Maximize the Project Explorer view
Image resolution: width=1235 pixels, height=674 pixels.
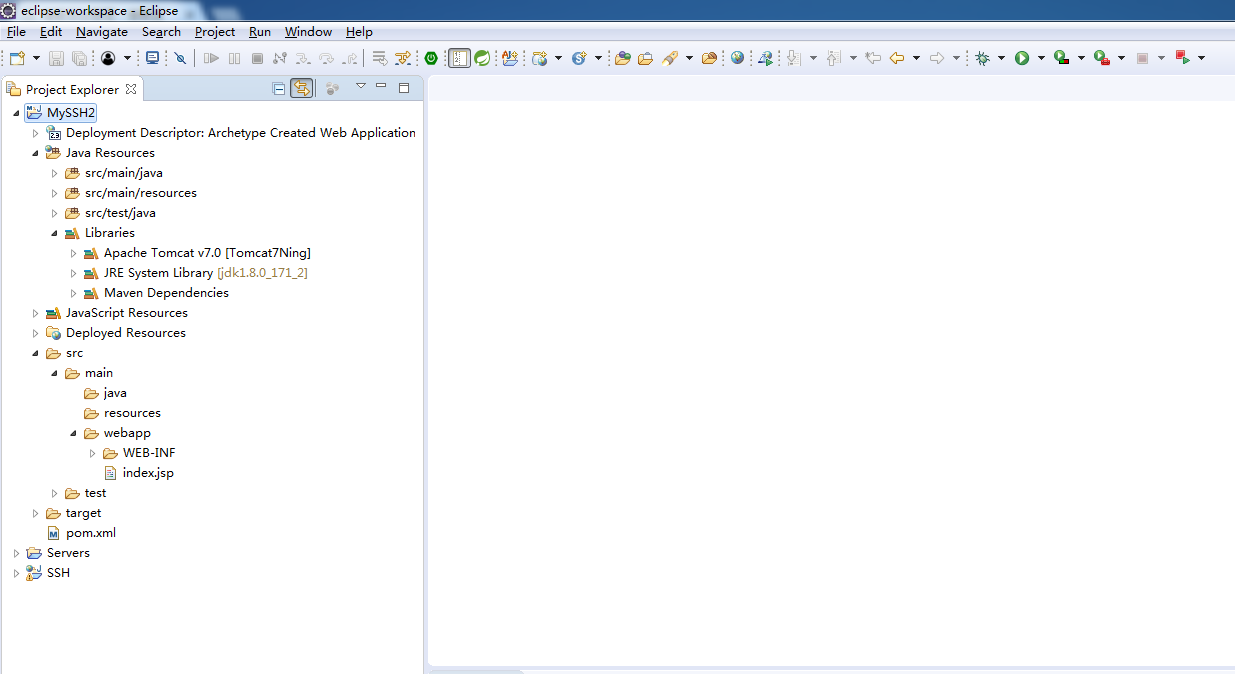404,87
